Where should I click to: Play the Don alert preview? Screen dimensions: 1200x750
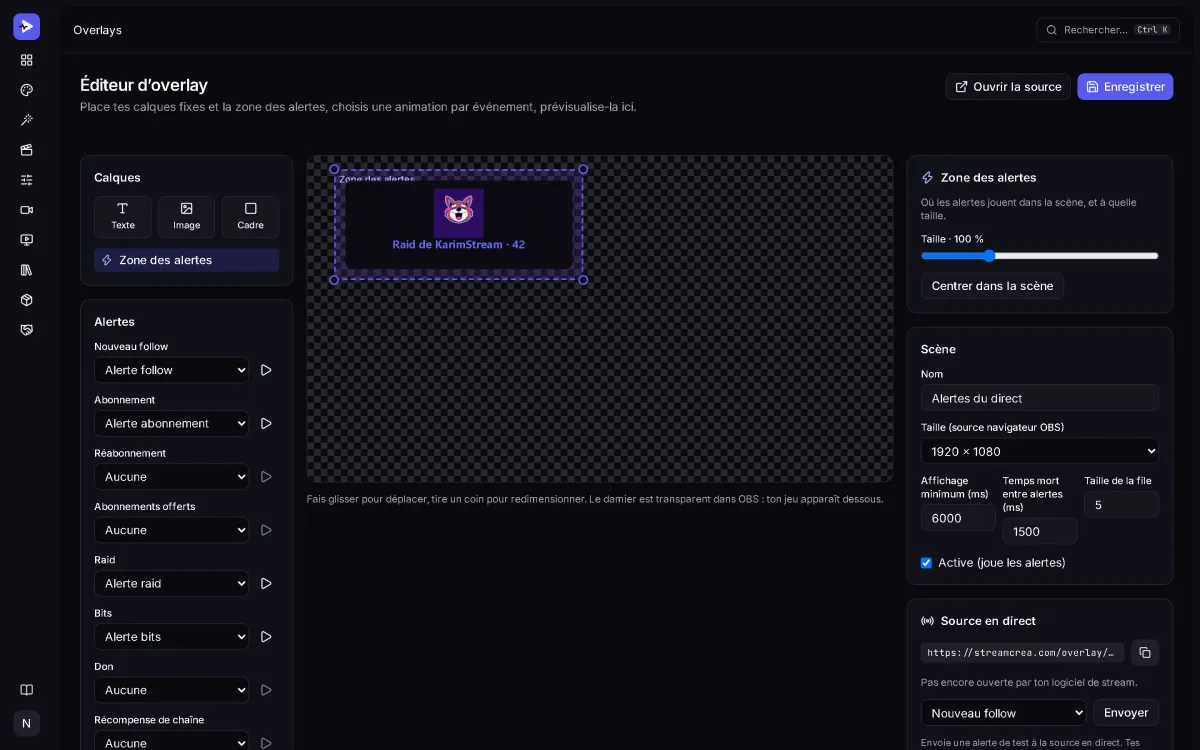tap(266, 690)
